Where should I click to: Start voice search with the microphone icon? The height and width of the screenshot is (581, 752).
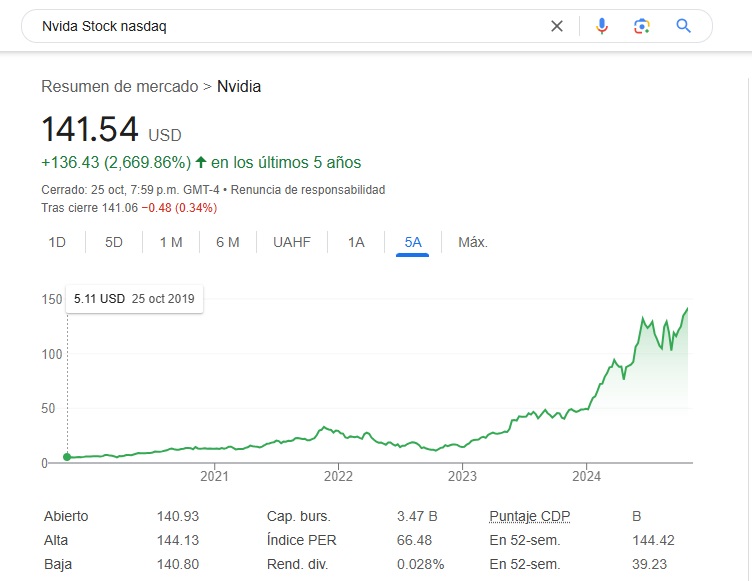[x=602, y=26]
